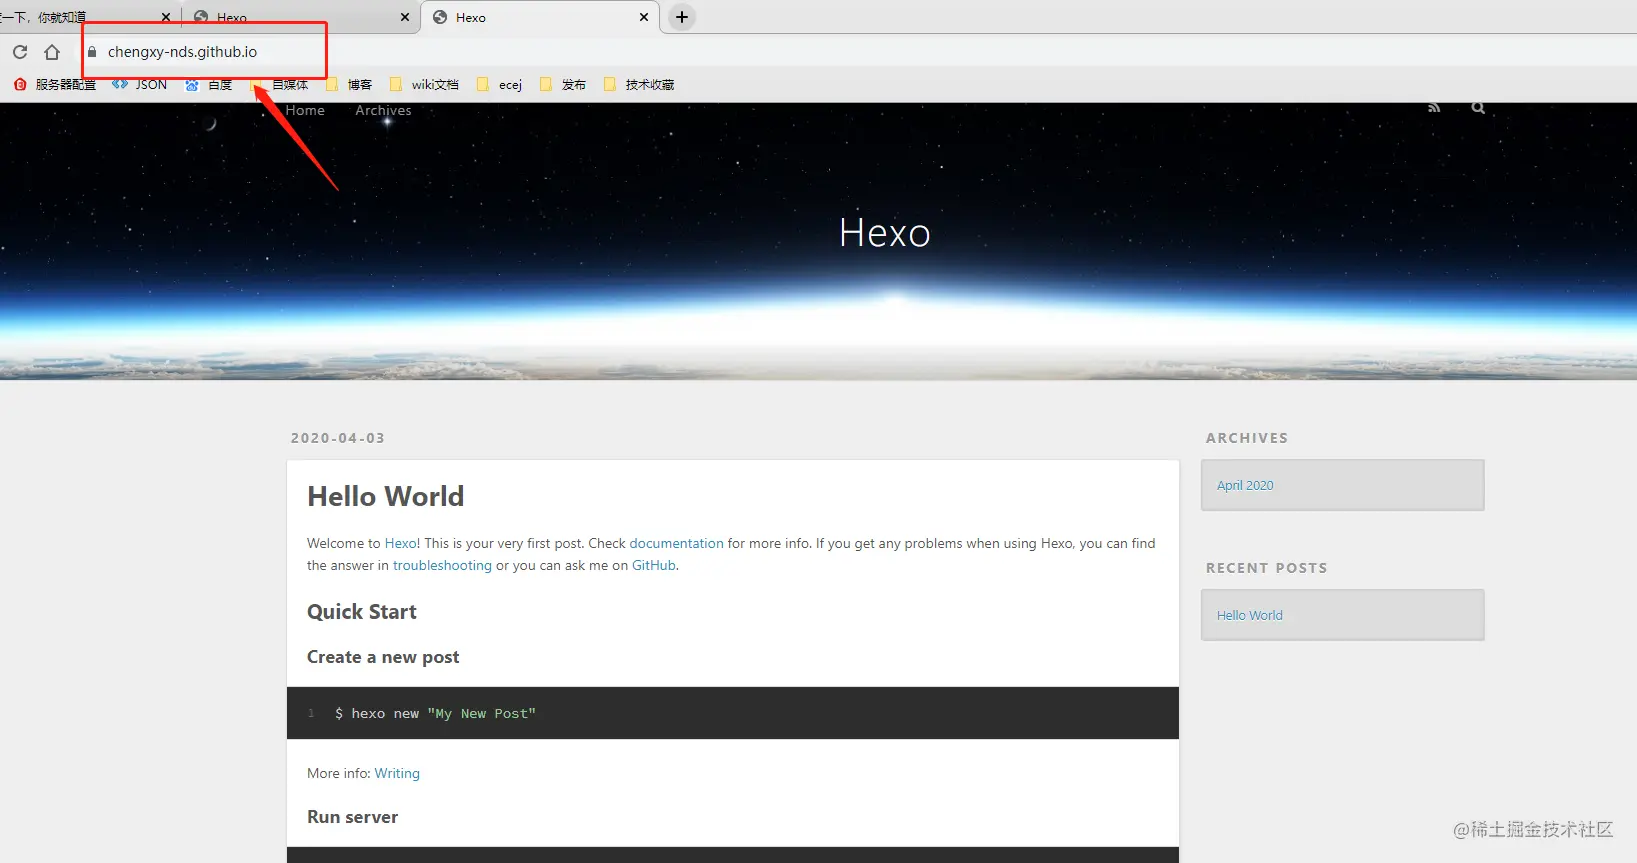This screenshot has height=863, width=1637.
Task: Close the 你就知道 Baidu tab
Action: 166,17
